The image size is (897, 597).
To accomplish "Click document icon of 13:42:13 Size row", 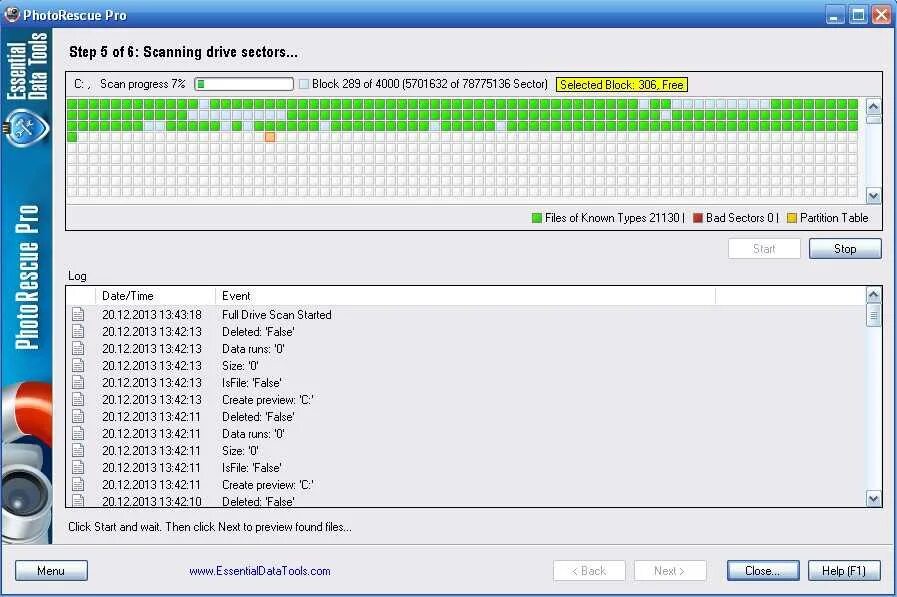I will tap(78, 365).
